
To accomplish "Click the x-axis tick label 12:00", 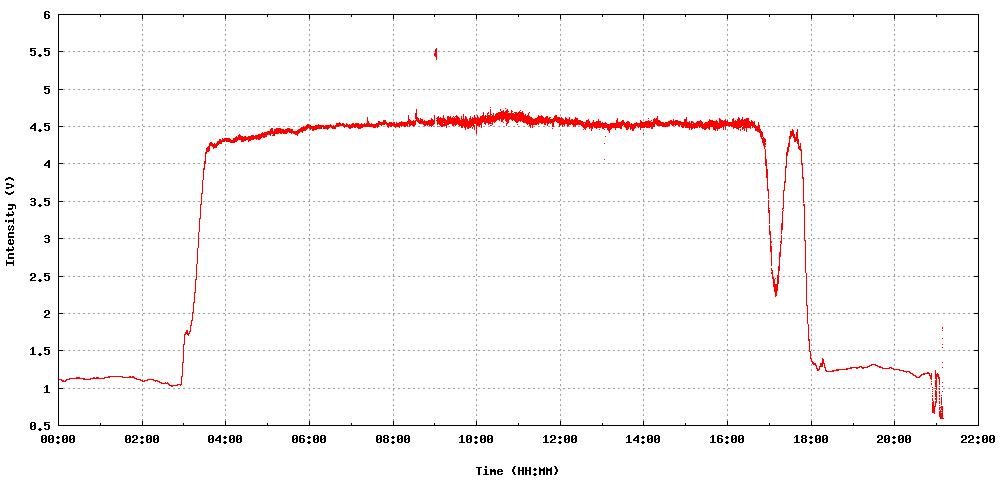I will [560, 440].
